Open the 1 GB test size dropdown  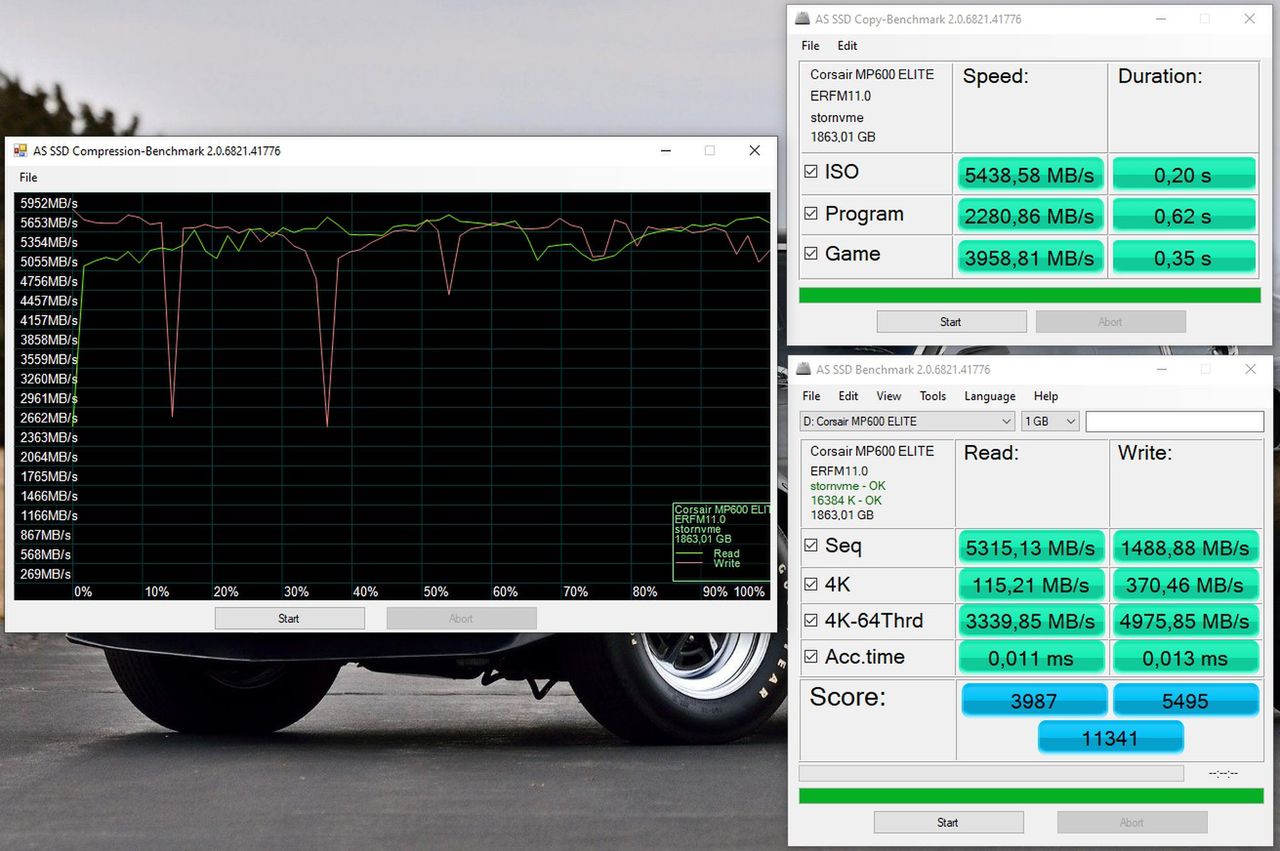(1050, 421)
